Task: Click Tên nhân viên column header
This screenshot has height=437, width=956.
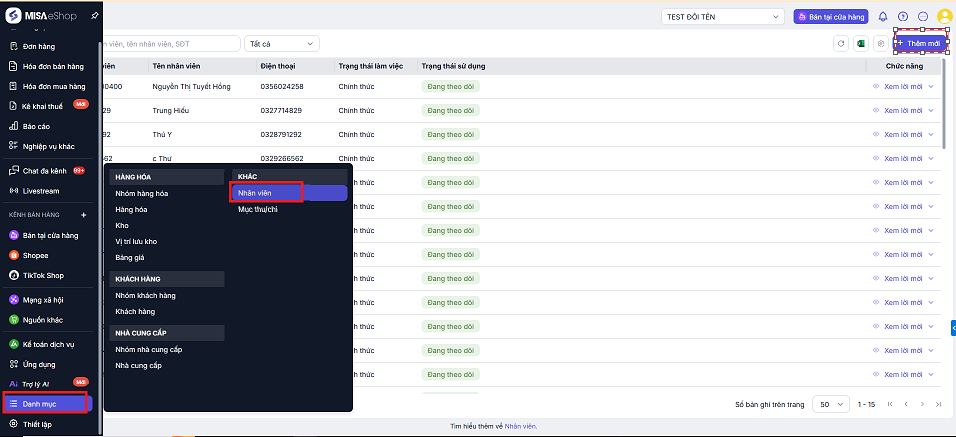Action: [176, 66]
